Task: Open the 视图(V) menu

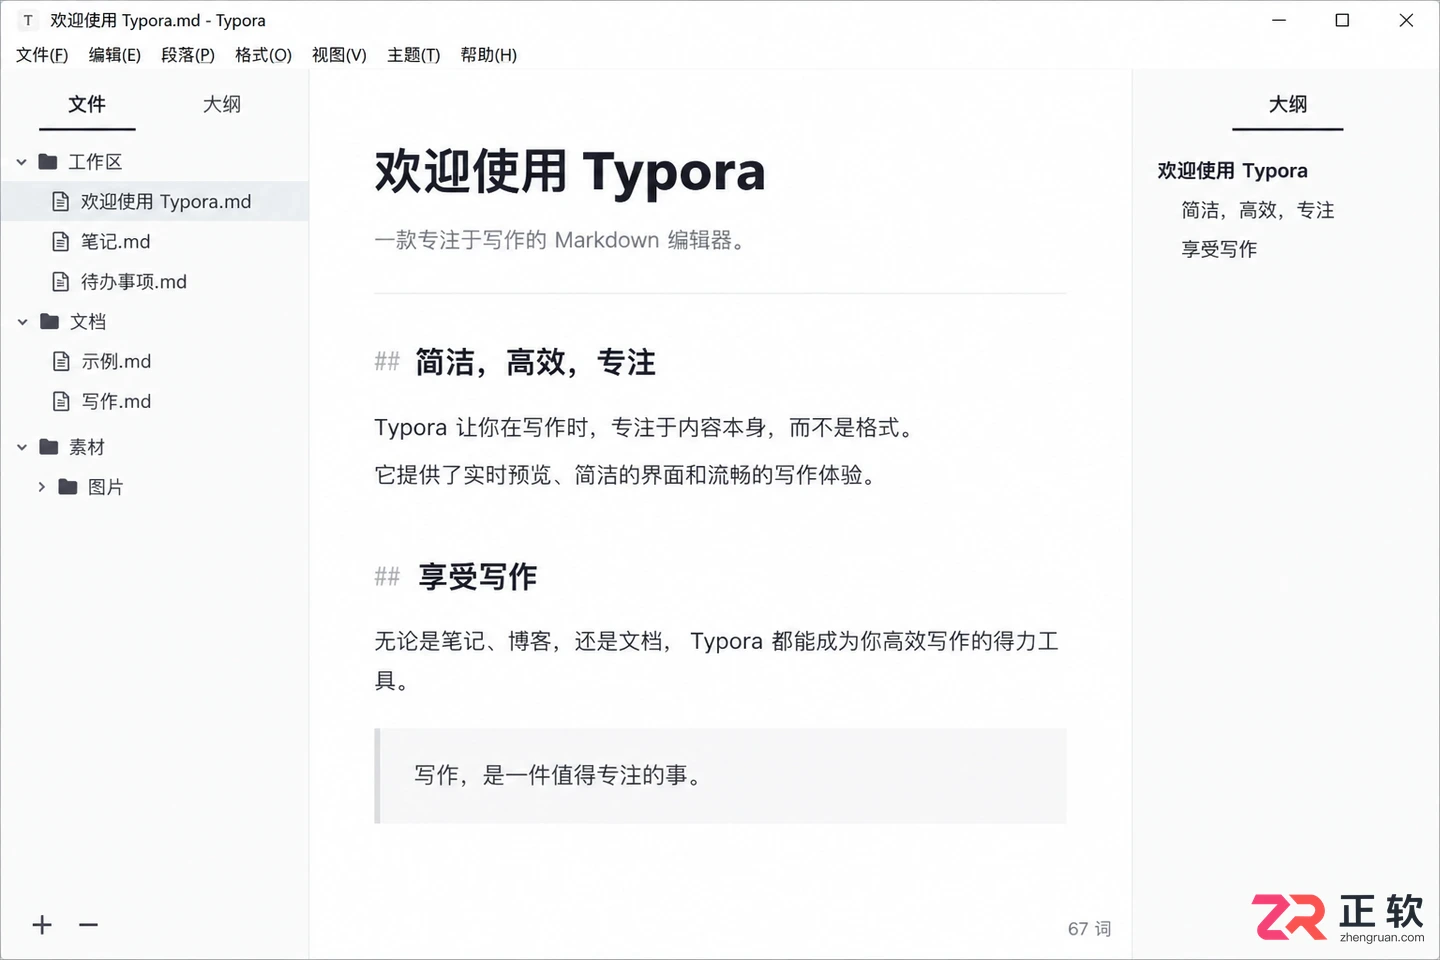Action: pos(339,55)
